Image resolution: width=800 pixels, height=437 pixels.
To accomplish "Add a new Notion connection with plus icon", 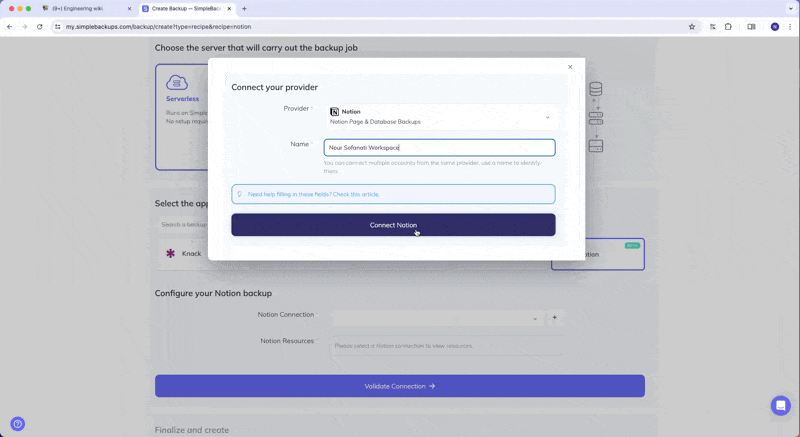I will coord(555,318).
